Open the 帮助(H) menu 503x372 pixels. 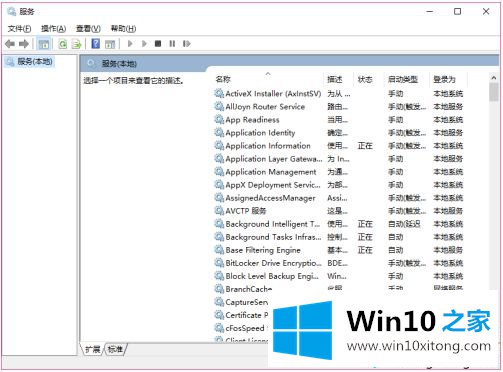[123, 29]
